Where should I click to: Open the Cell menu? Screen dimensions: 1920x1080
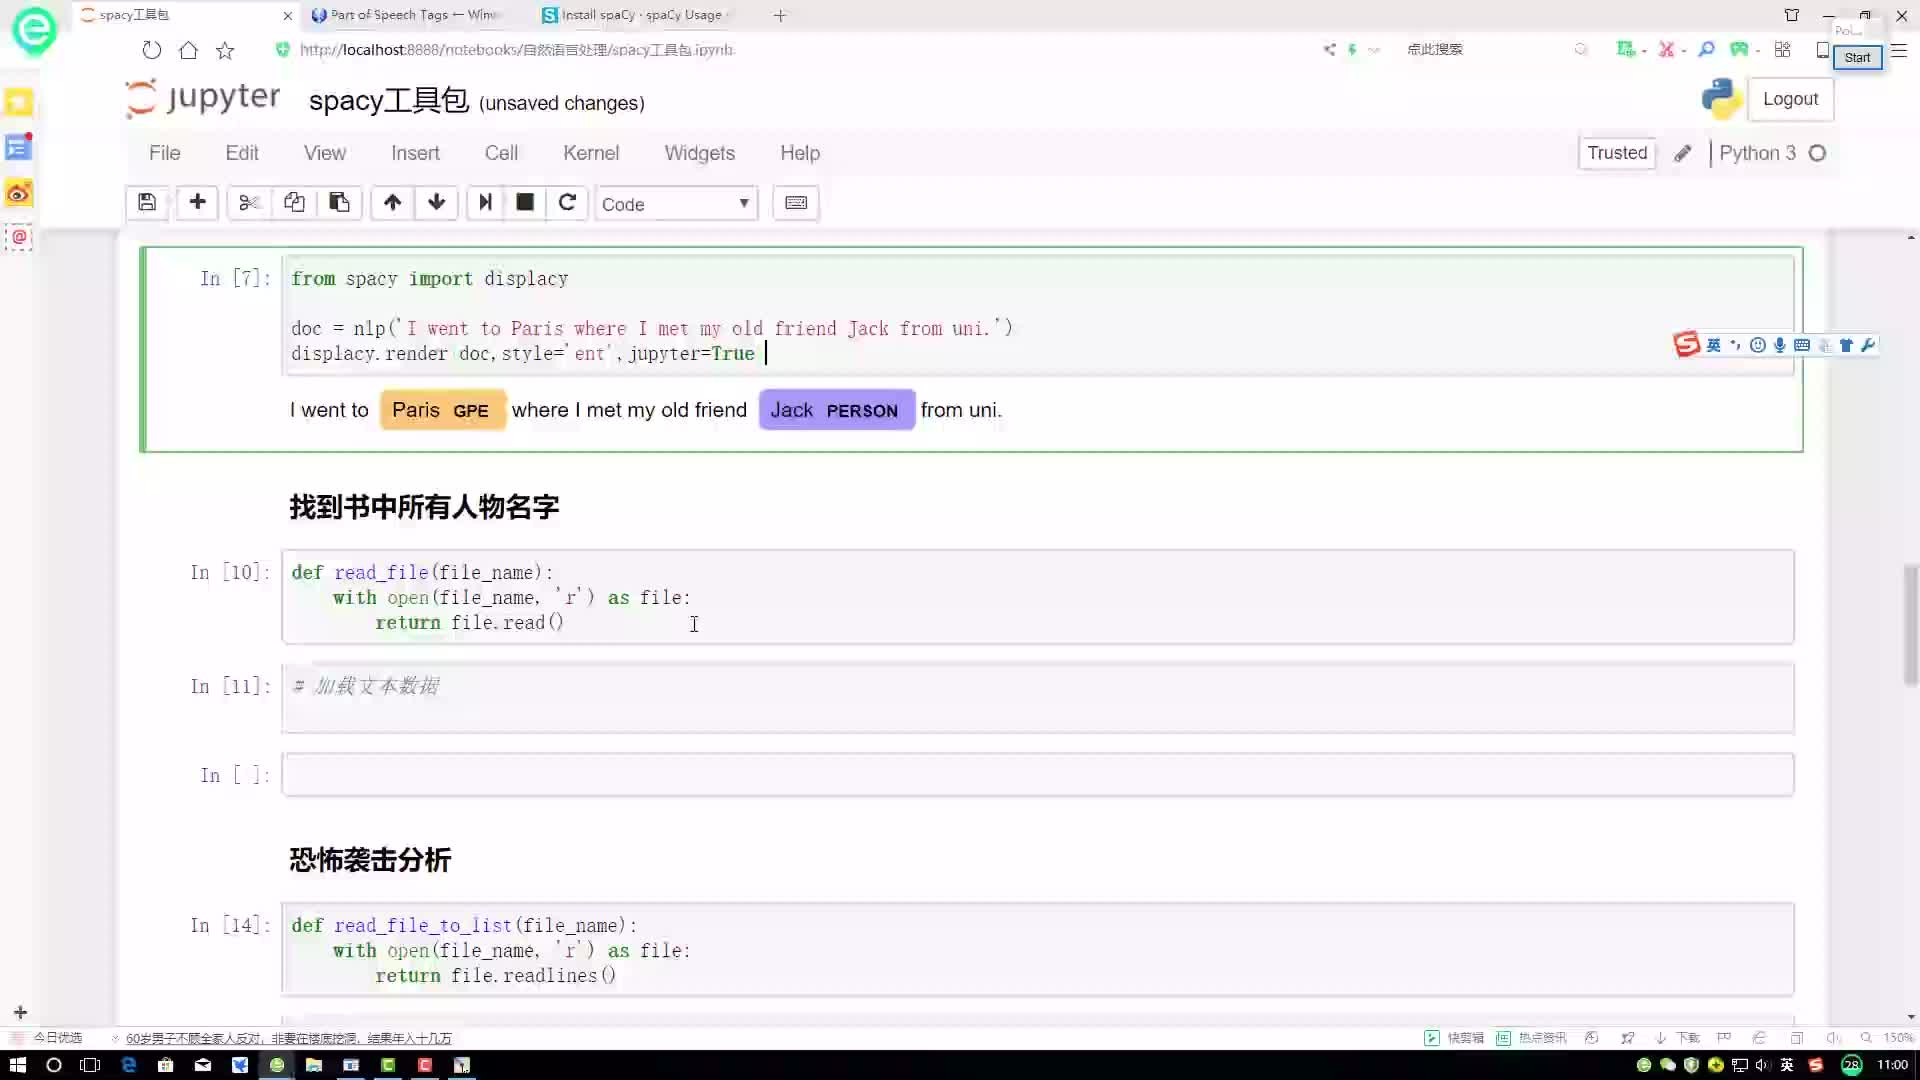point(500,153)
